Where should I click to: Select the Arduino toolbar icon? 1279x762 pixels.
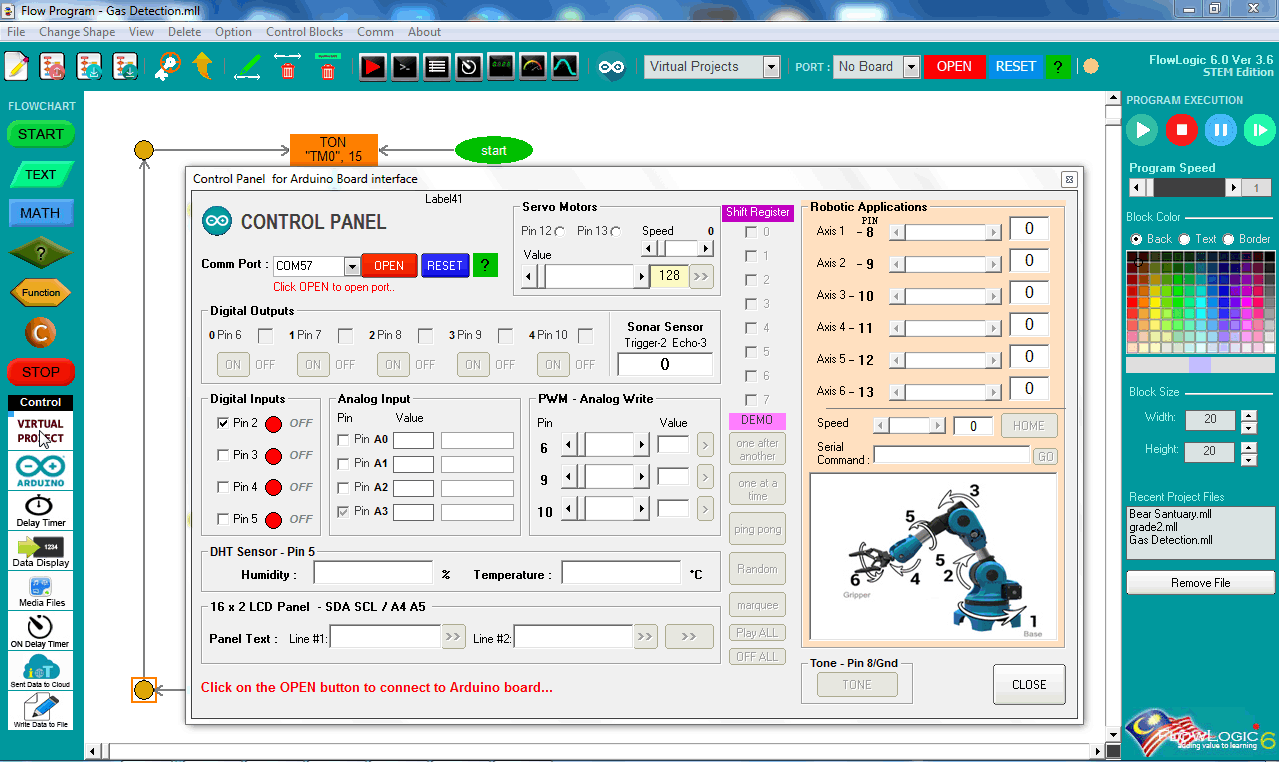(609, 66)
